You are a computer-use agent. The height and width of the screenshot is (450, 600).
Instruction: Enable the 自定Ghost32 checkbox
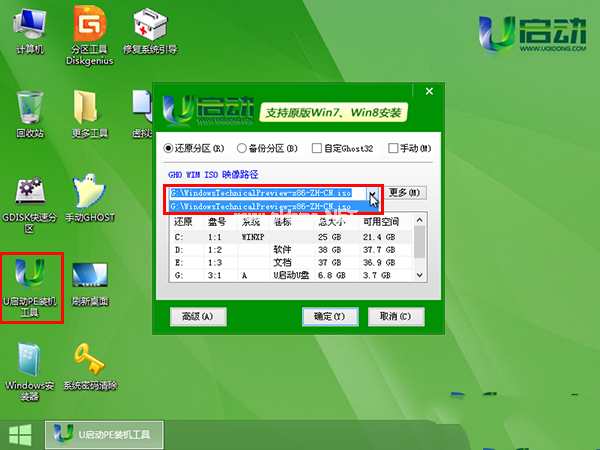point(317,148)
